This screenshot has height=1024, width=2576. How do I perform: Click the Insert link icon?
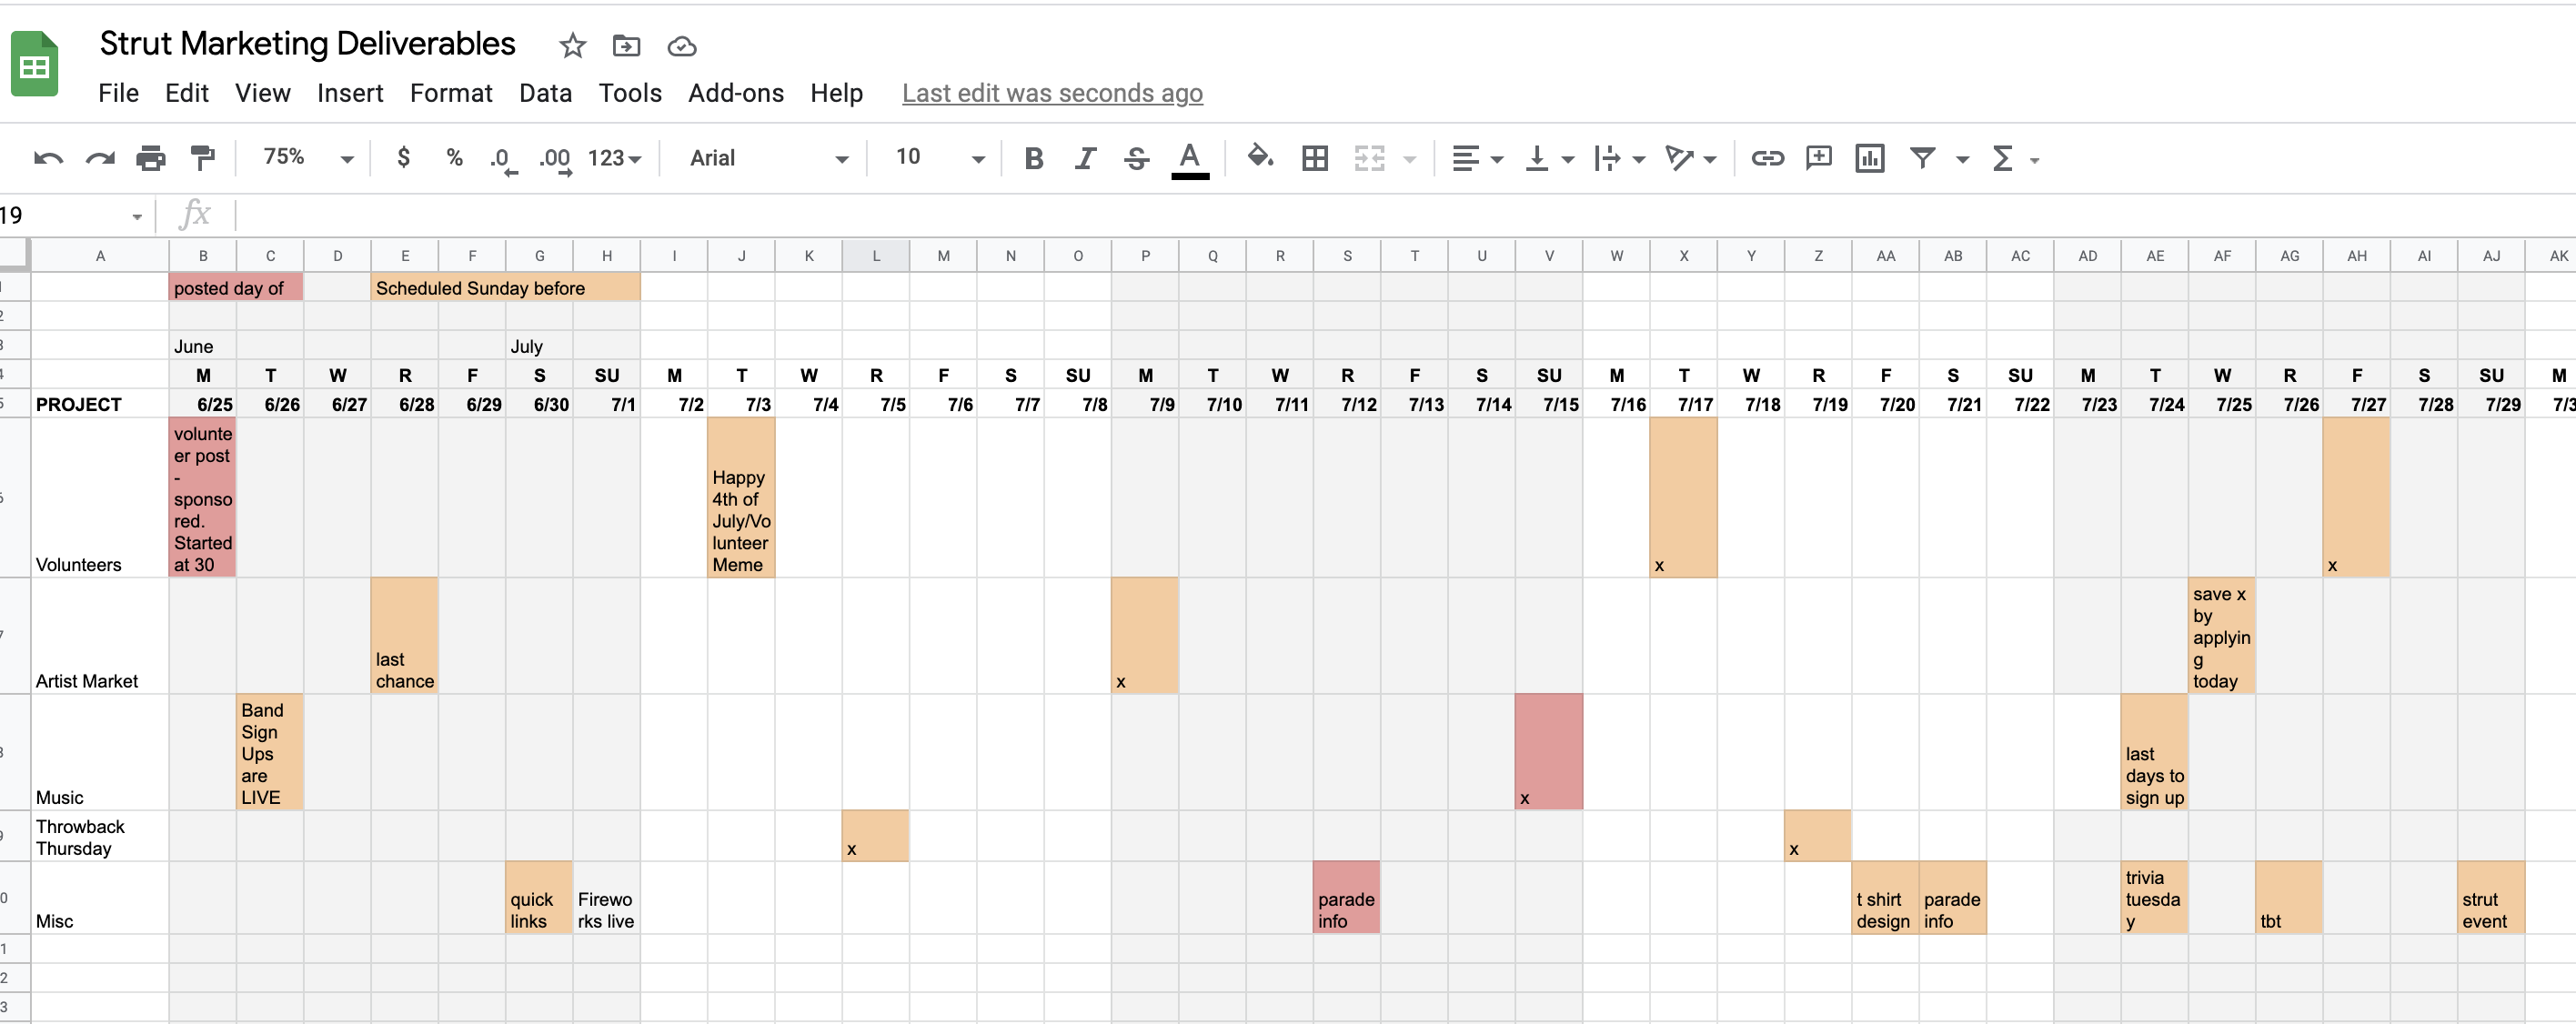1766,158
